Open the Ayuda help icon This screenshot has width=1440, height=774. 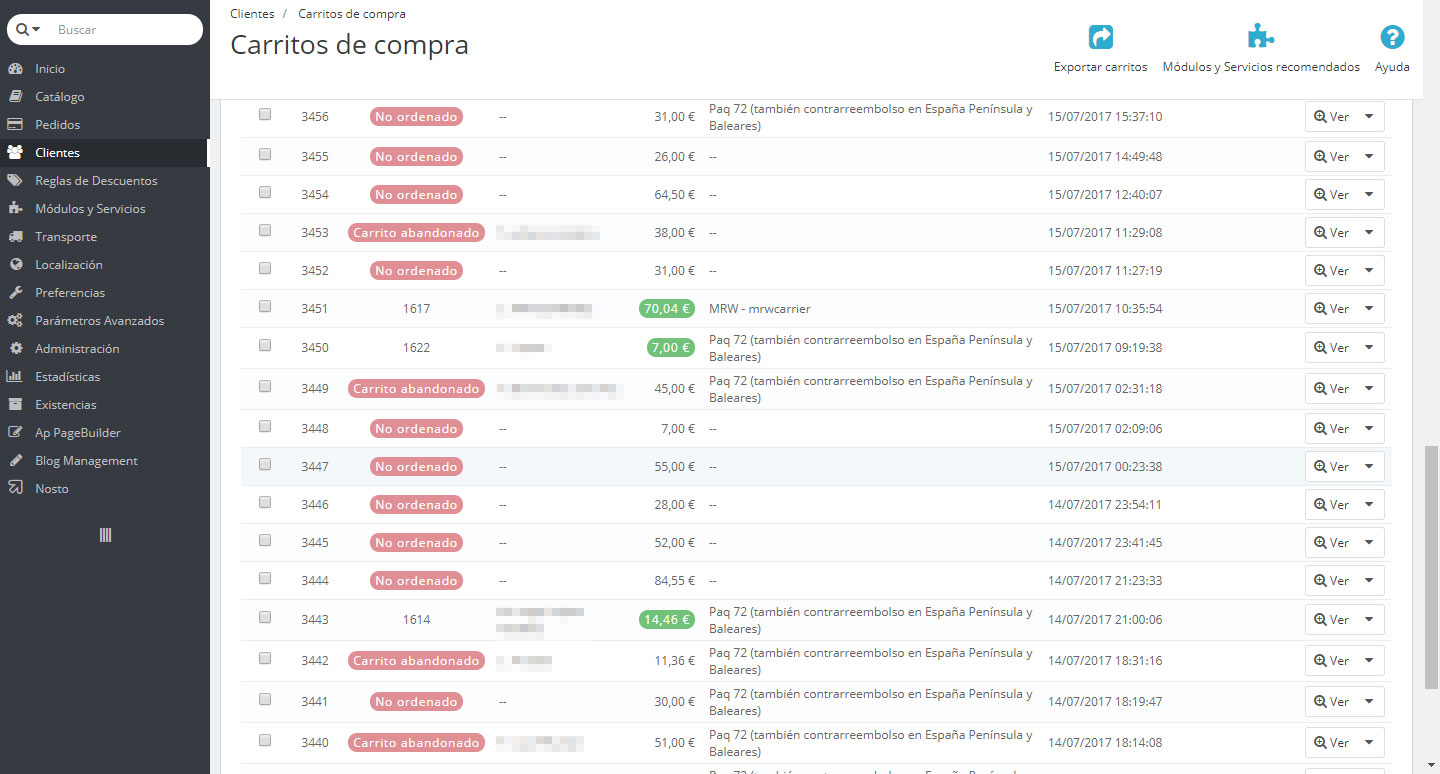tap(1392, 37)
